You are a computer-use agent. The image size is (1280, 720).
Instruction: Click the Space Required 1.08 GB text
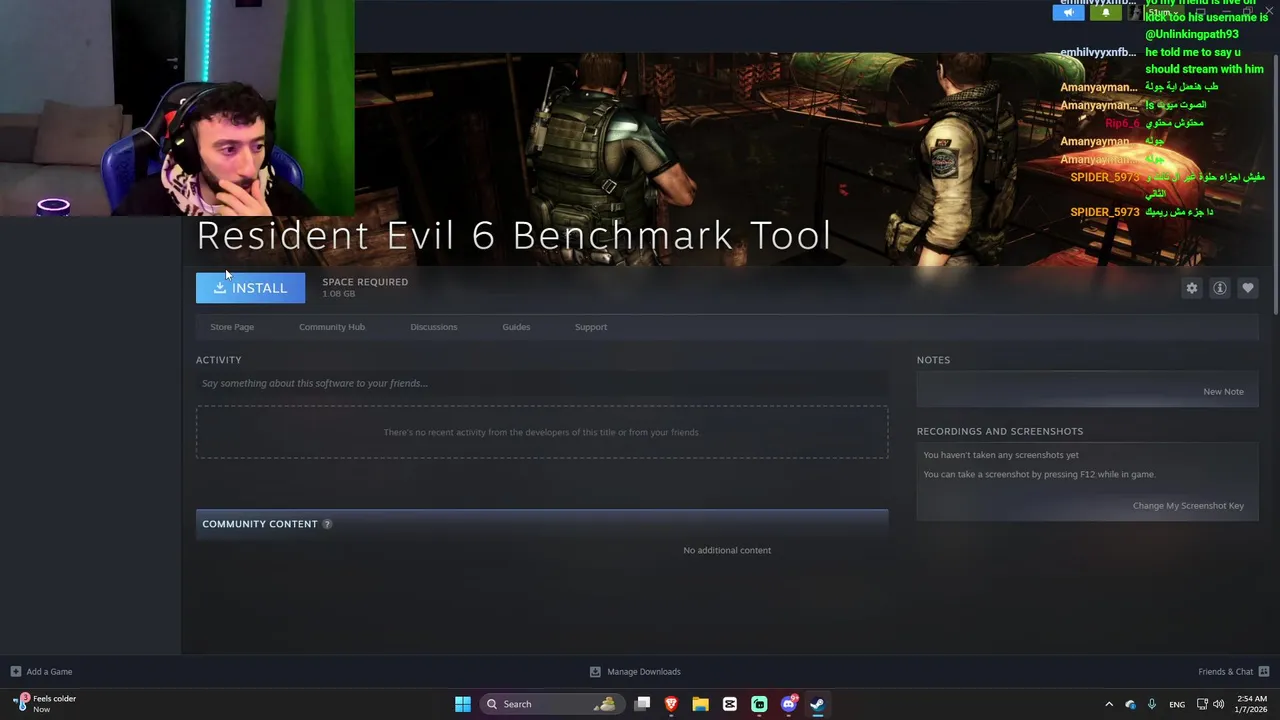tap(365, 288)
